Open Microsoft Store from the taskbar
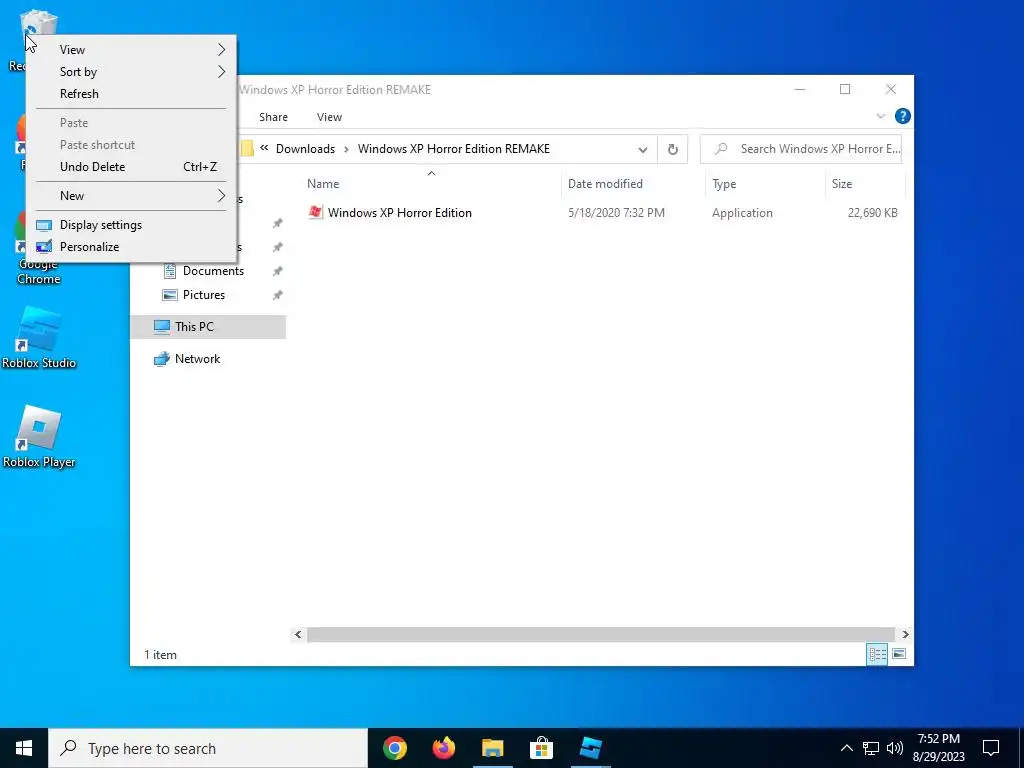 (x=541, y=748)
